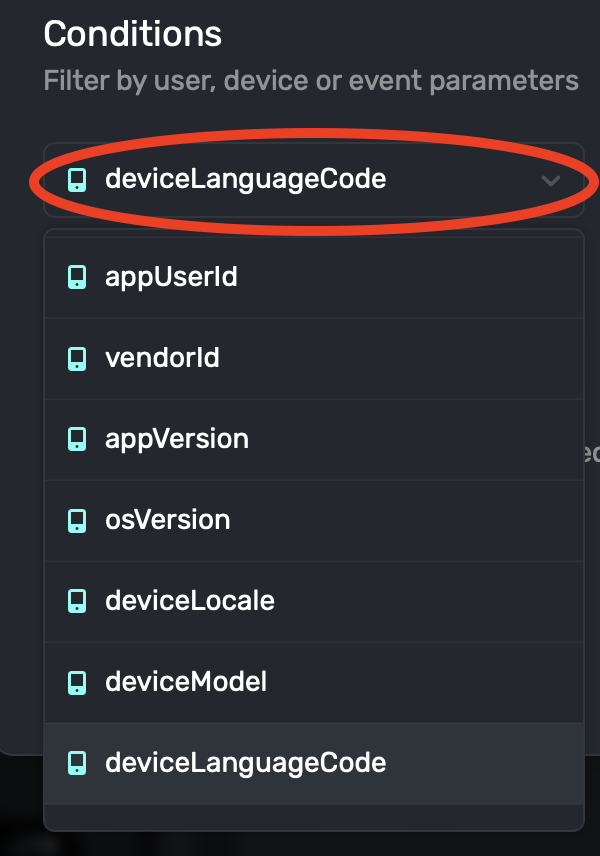The width and height of the screenshot is (600, 856).
Task: Collapse the dropdown using the chevron arrow
Action: point(550,181)
